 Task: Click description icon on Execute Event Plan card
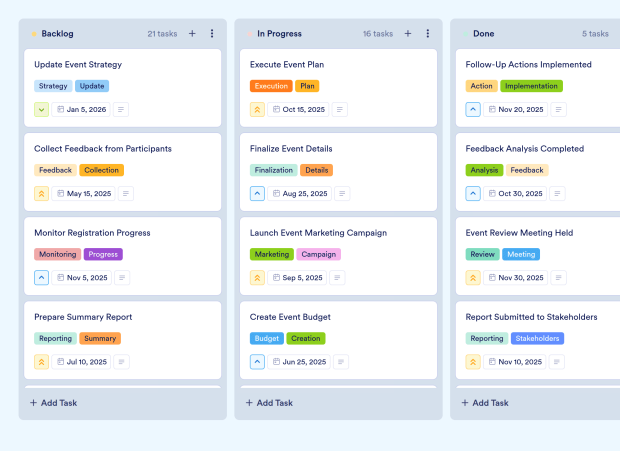(339, 109)
